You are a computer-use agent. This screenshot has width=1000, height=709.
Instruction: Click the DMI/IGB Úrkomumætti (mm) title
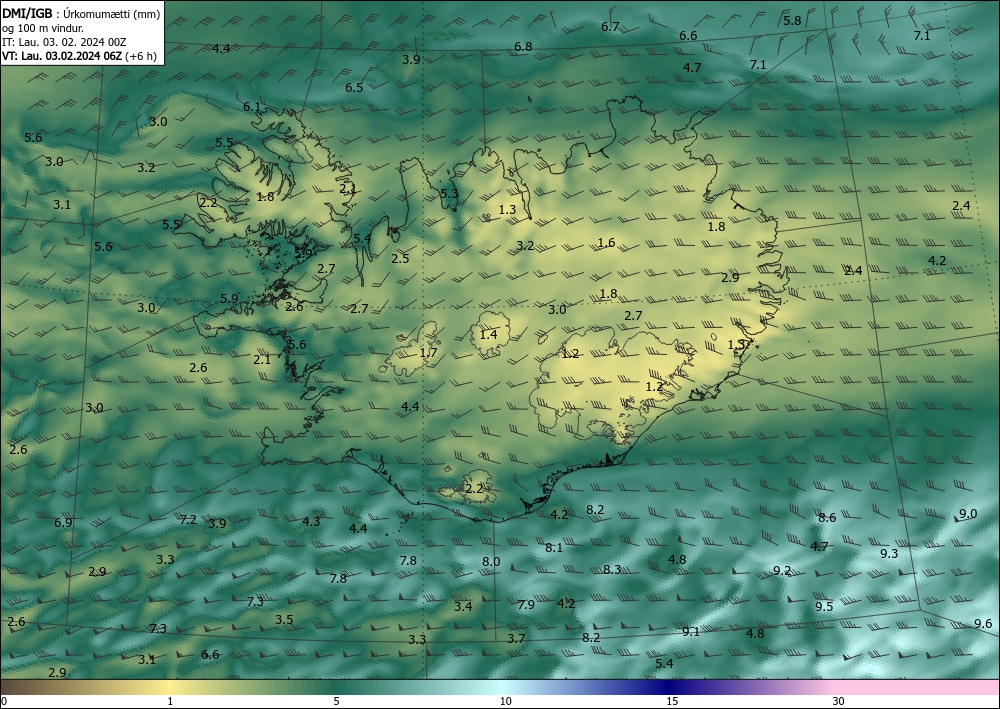coord(81,13)
